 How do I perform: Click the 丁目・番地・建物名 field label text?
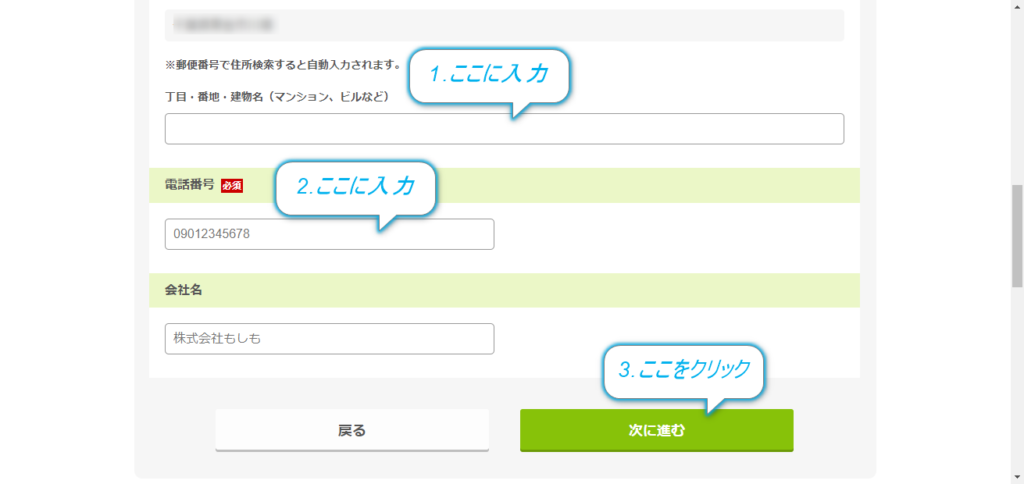278,97
